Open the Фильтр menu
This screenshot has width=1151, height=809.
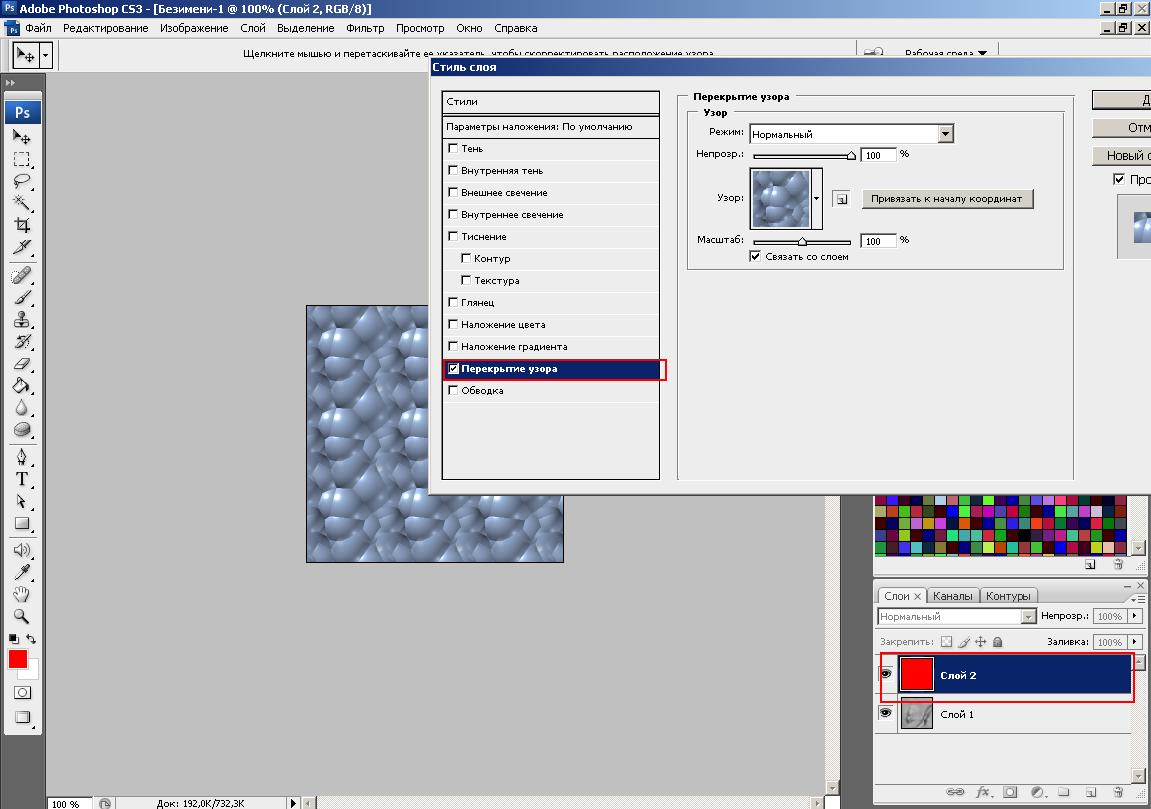[365, 28]
